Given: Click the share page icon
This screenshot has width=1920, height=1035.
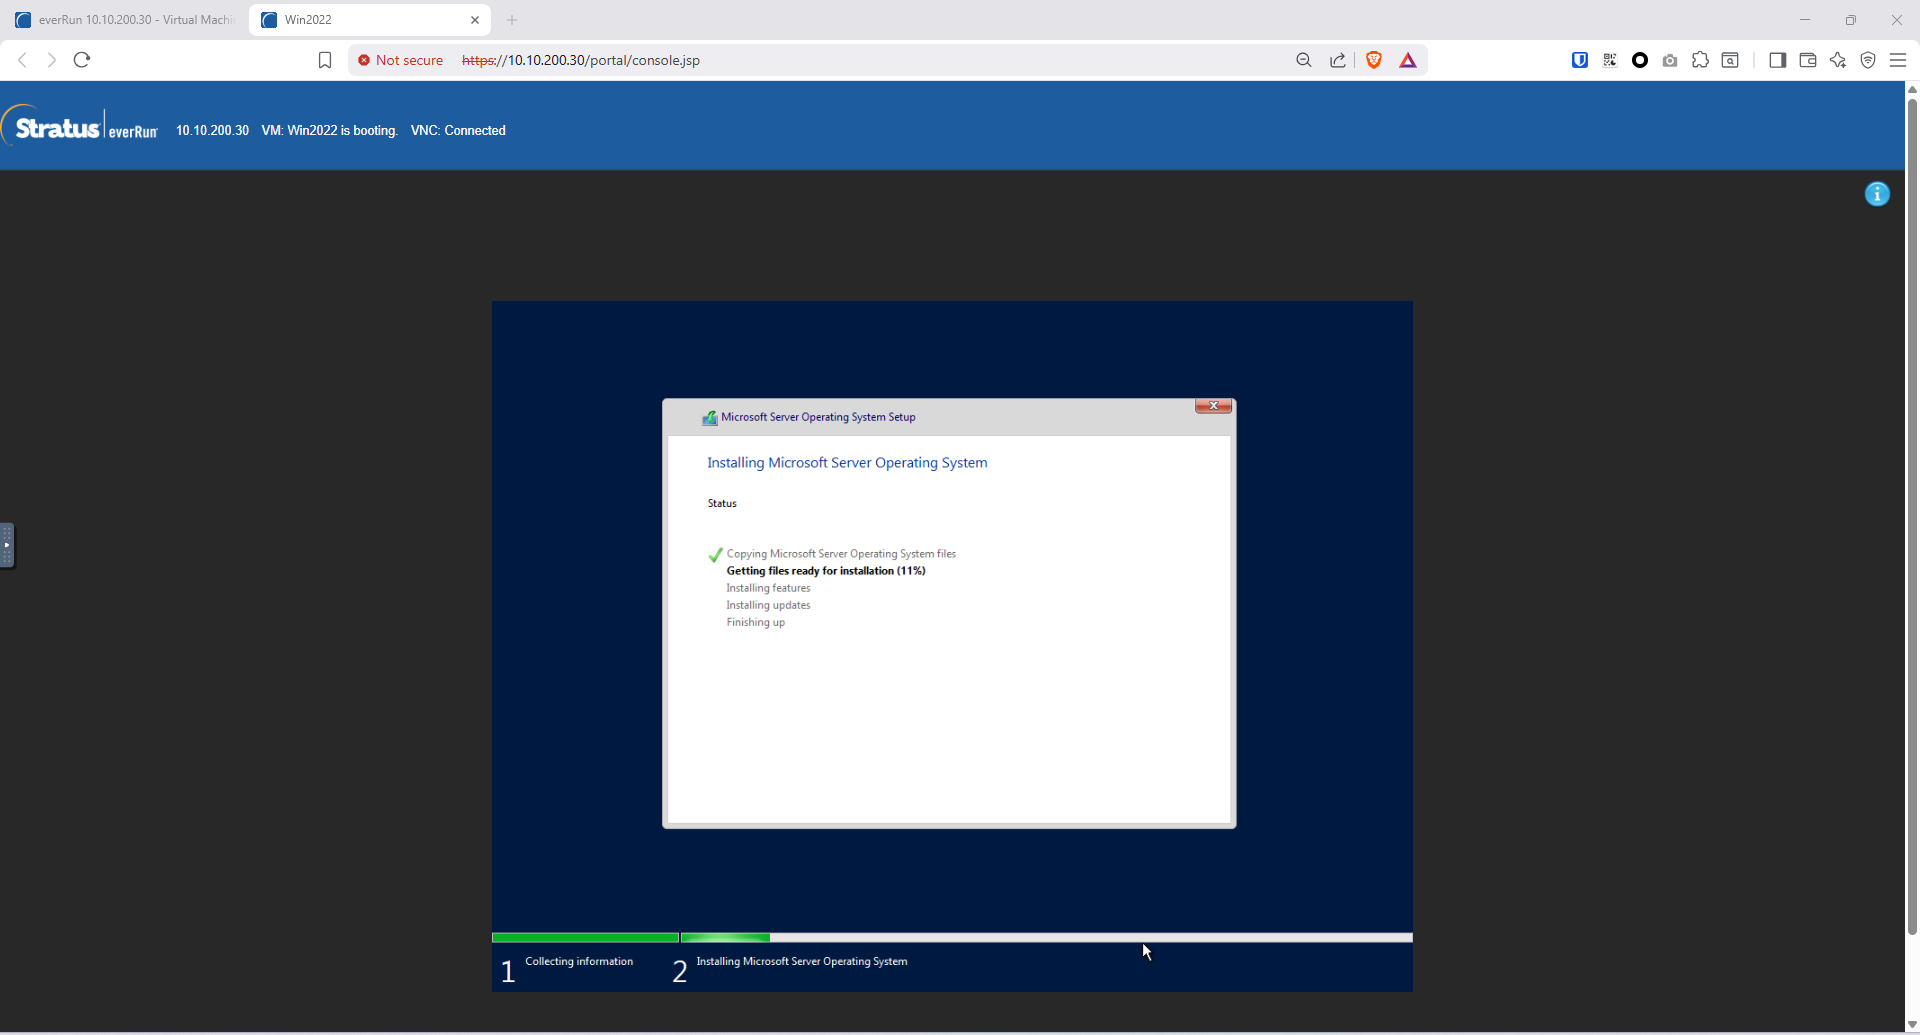Looking at the screenshot, I should (1338, 60).
